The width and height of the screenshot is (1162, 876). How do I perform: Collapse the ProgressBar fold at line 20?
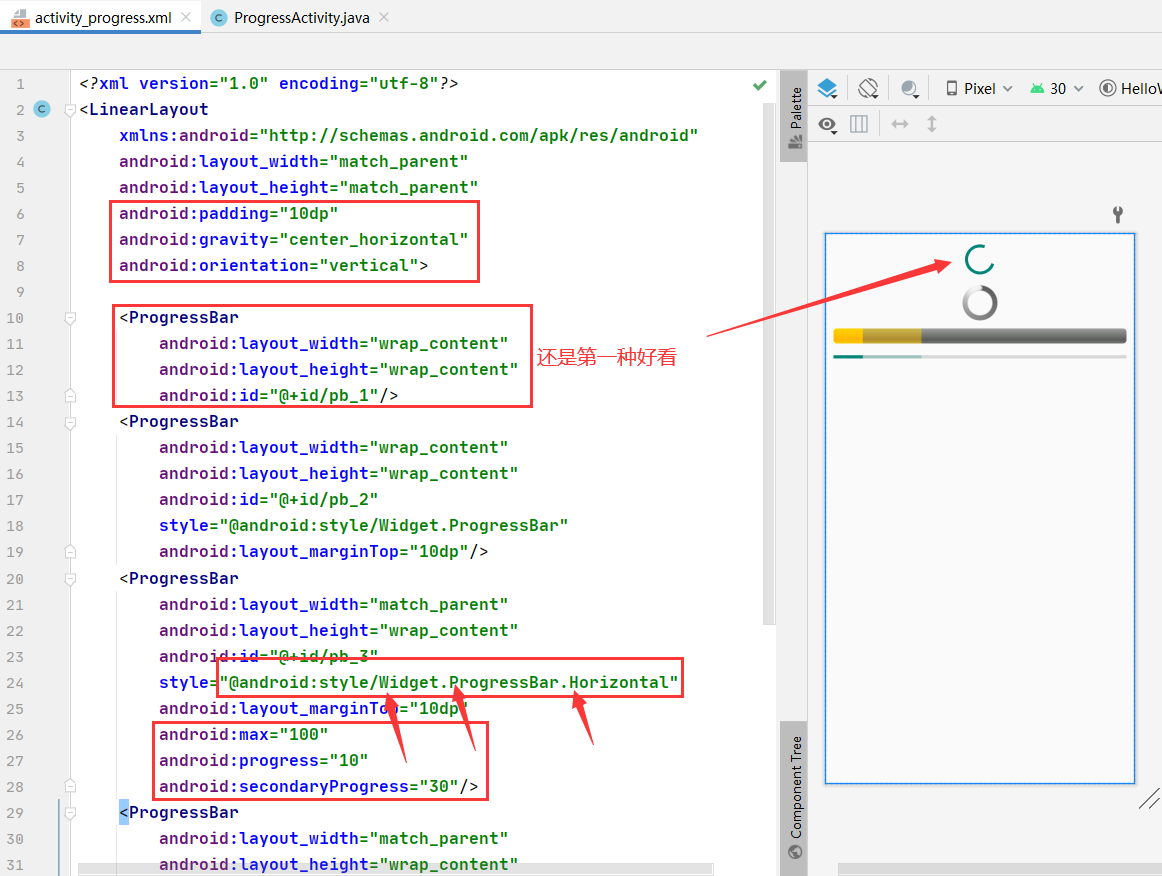[x=70, y=579]
